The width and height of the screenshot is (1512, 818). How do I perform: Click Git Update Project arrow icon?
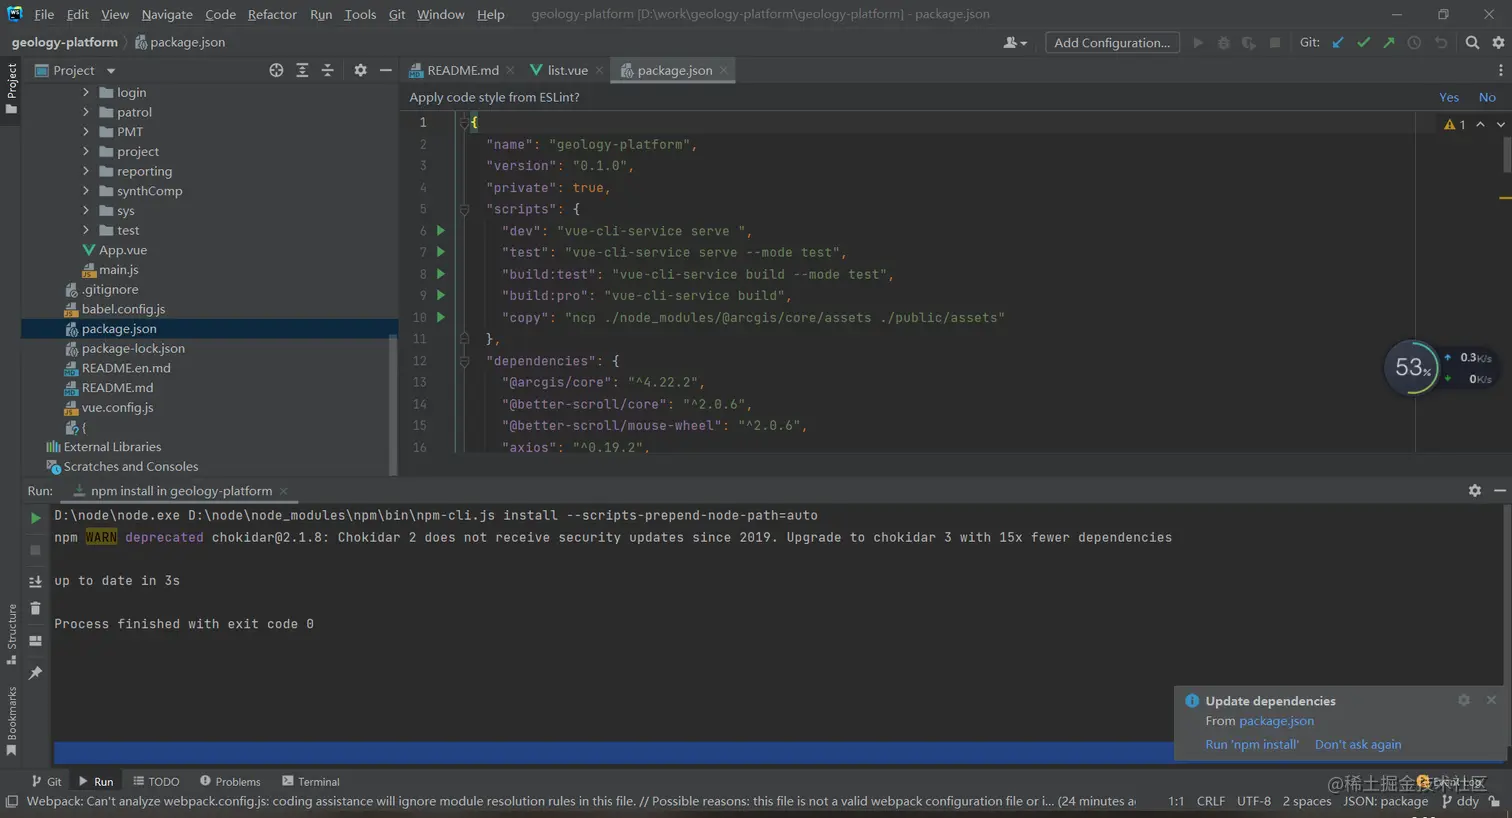click(x=1338, y=42)
